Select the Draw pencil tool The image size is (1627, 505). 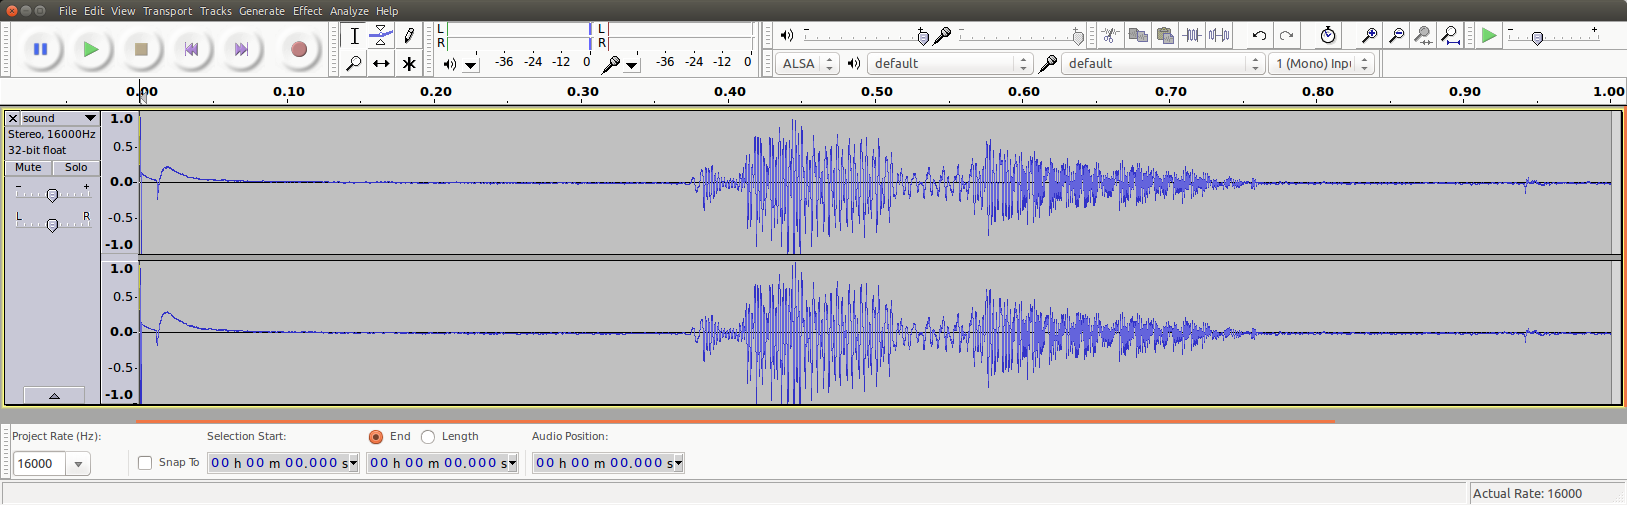pos(409,36)
